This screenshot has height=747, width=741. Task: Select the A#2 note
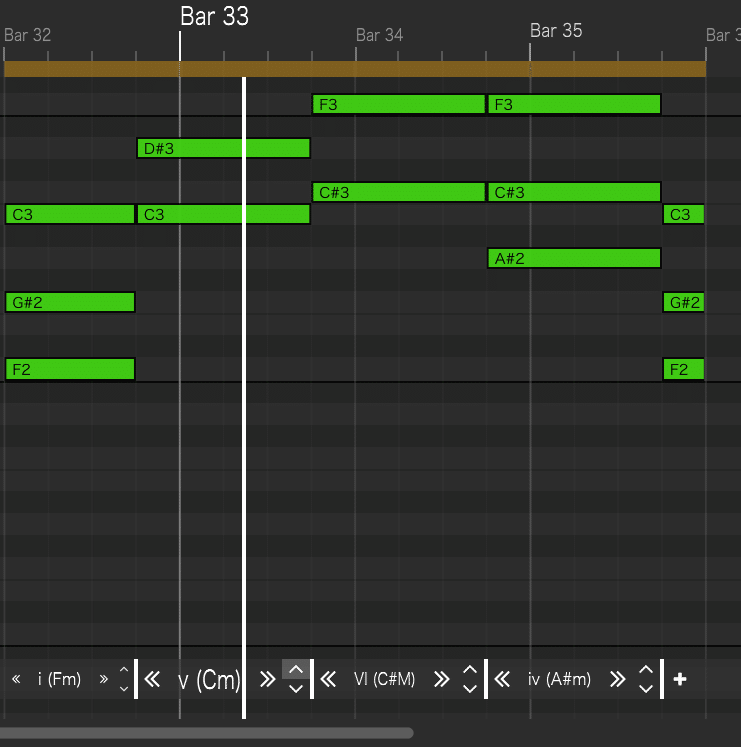pos(574,258)
